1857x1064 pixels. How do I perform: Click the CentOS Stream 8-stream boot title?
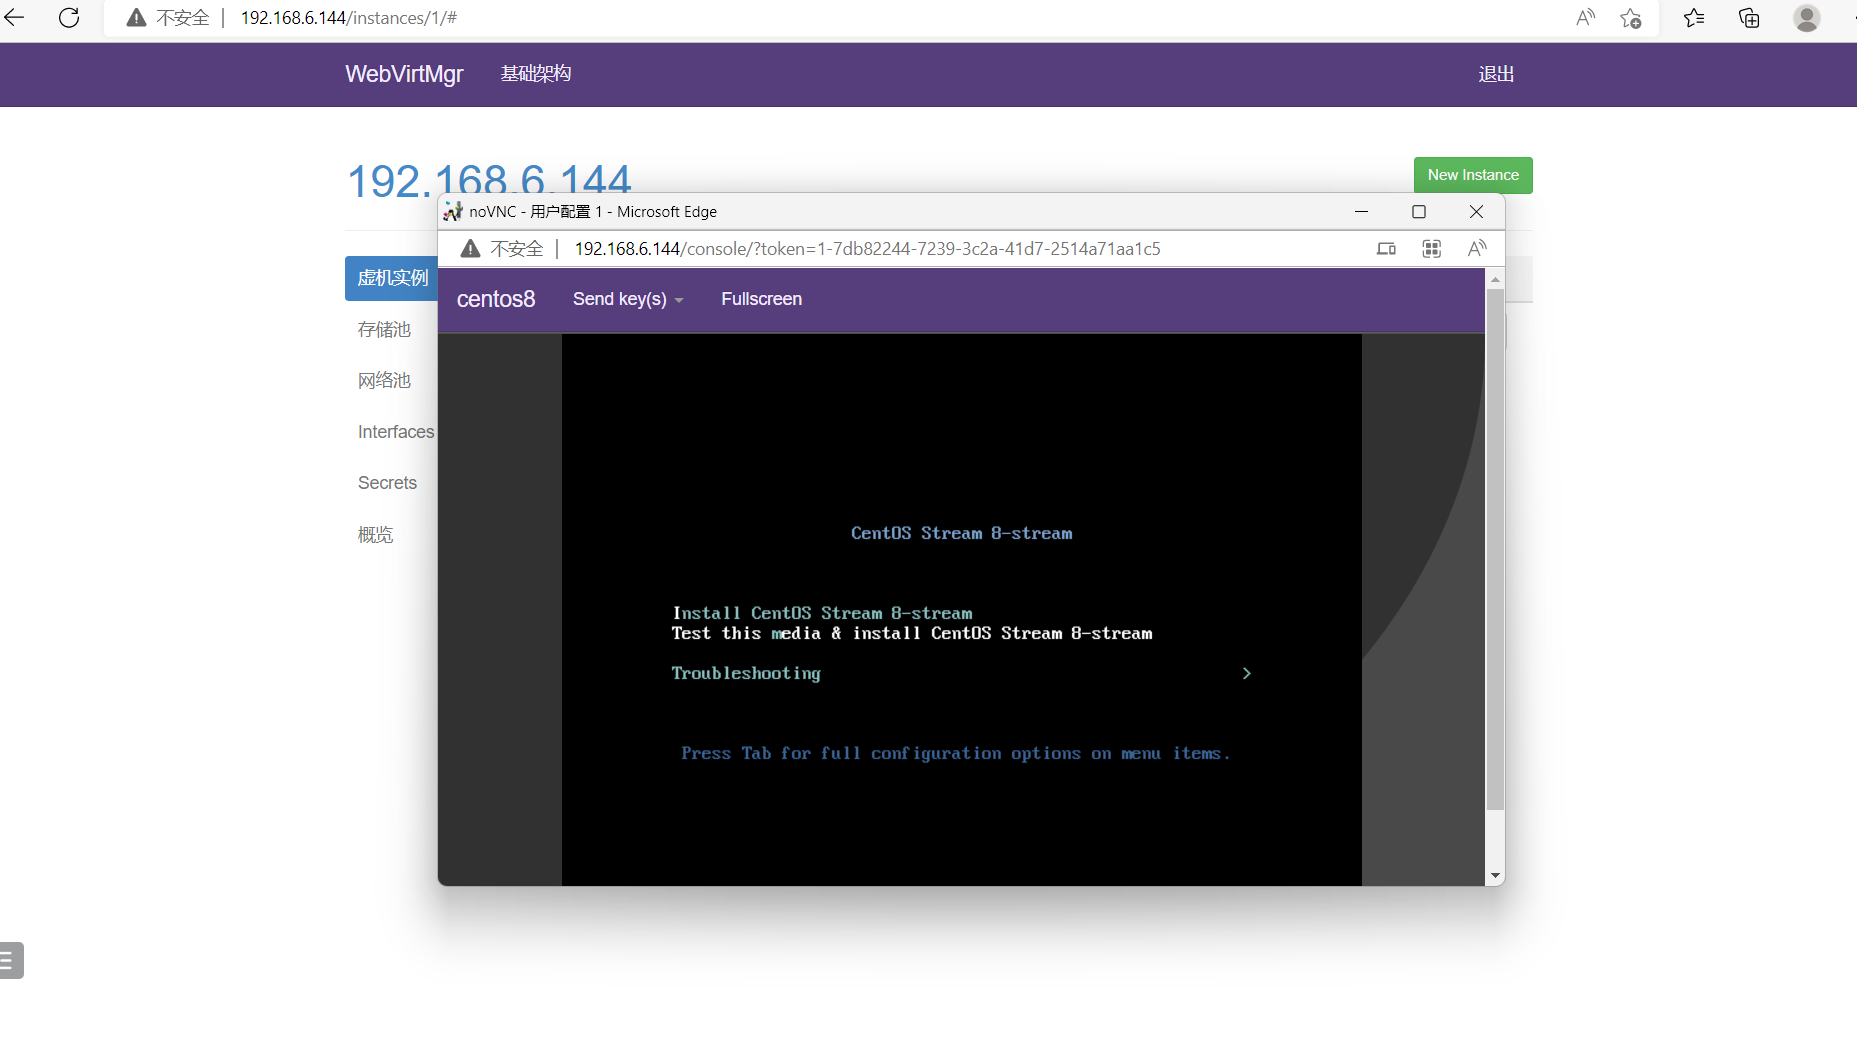pyautogui.click(x=962, y=533)
